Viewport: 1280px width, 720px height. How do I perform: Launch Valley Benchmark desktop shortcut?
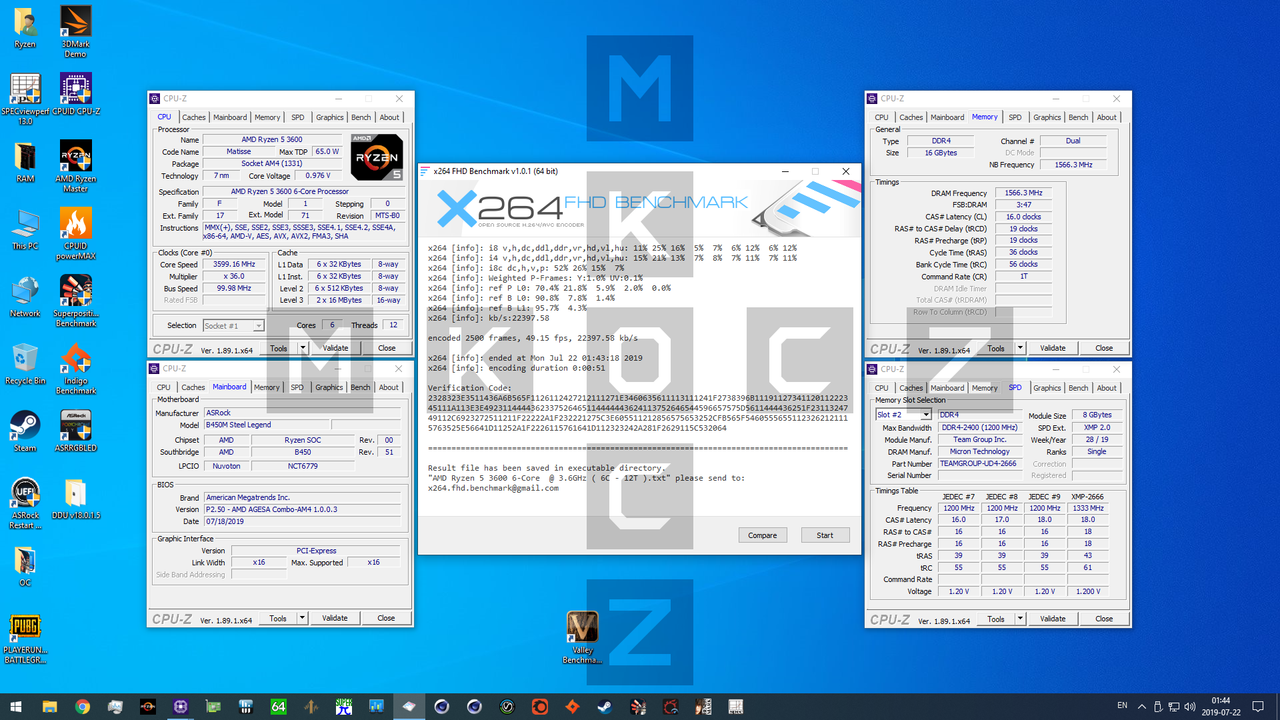(x=582, y=638)
